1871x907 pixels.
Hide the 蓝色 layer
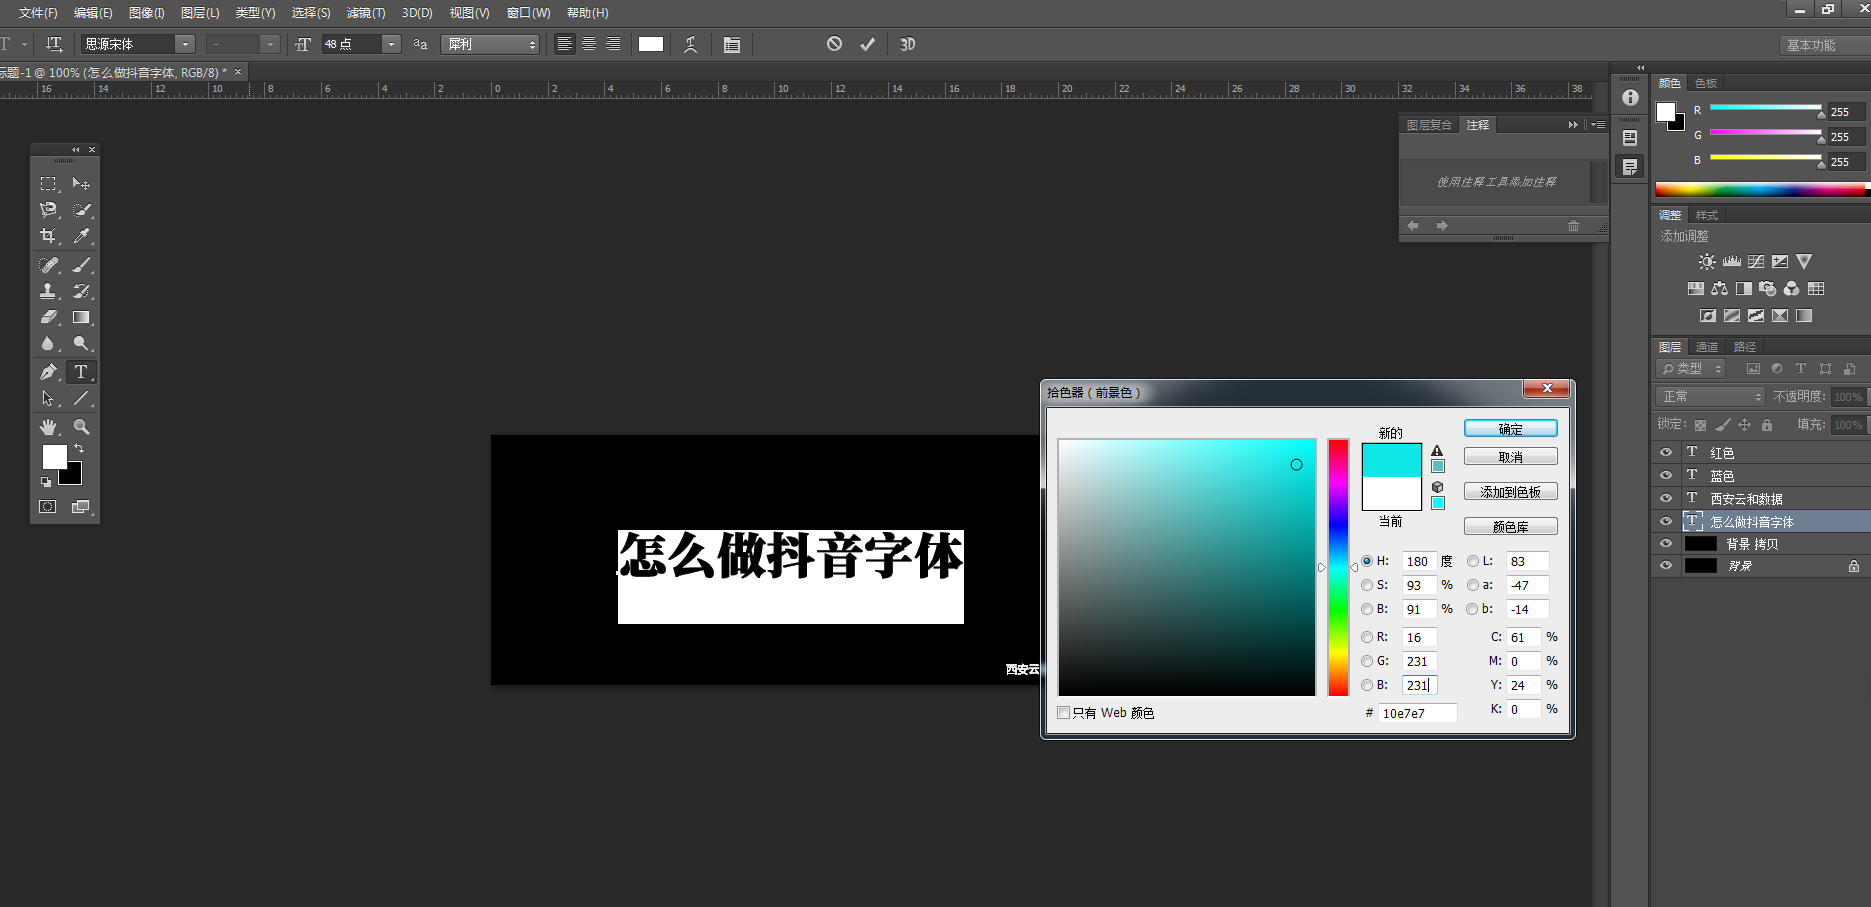click(x=1666, y=475)
